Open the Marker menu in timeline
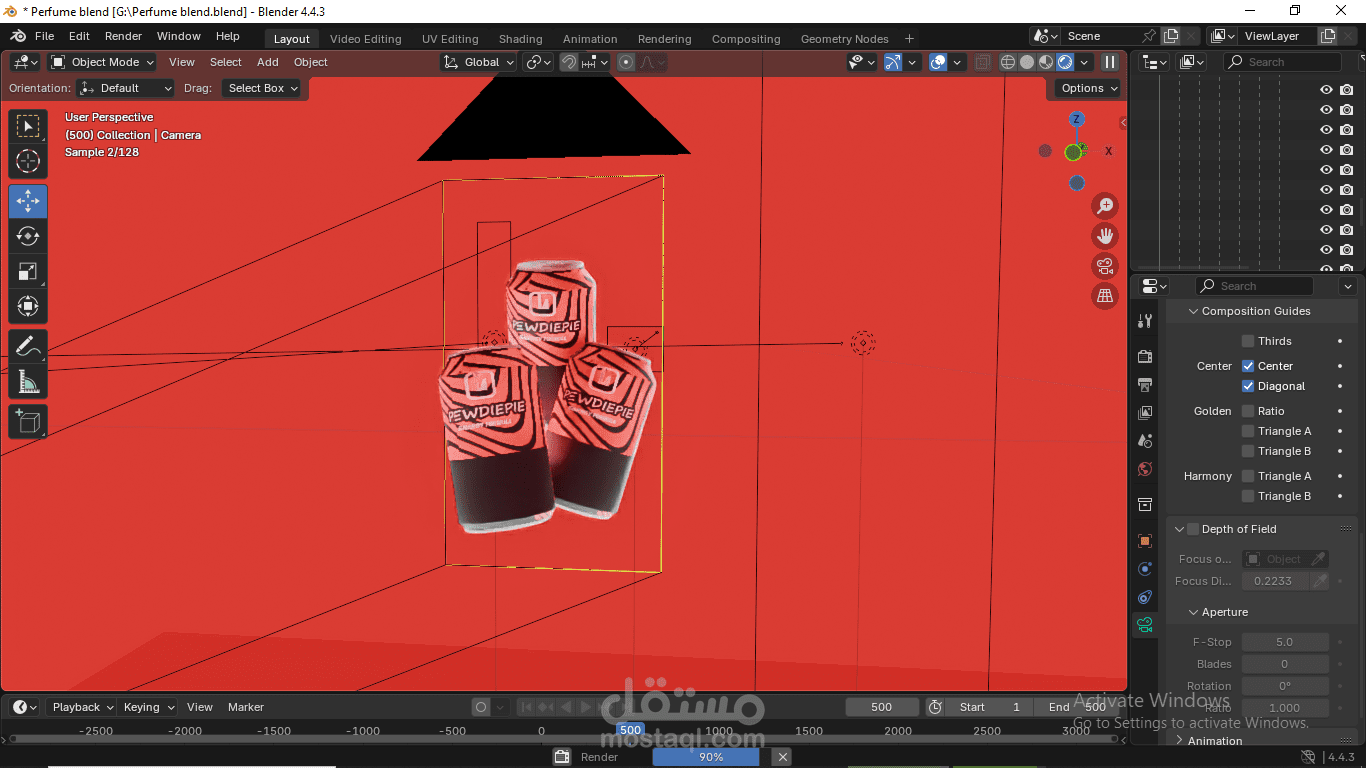This screenshot has width=1366, height=768. point(246,707)
